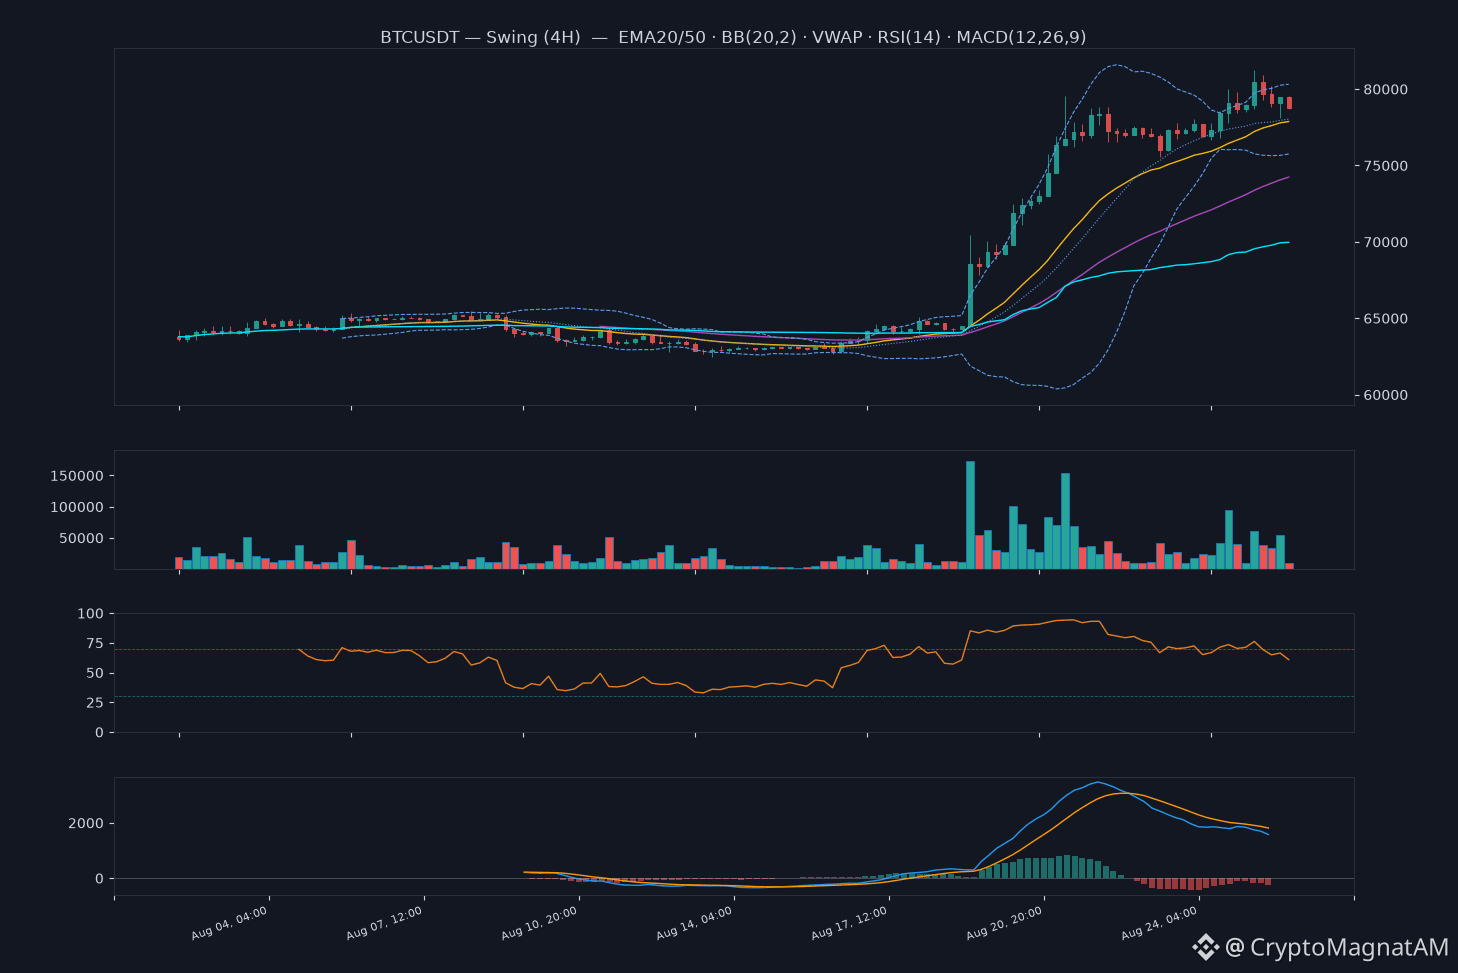Select the 65000 price axis label
Viewport: 1458px width, 973px height.
point(1386,319)
